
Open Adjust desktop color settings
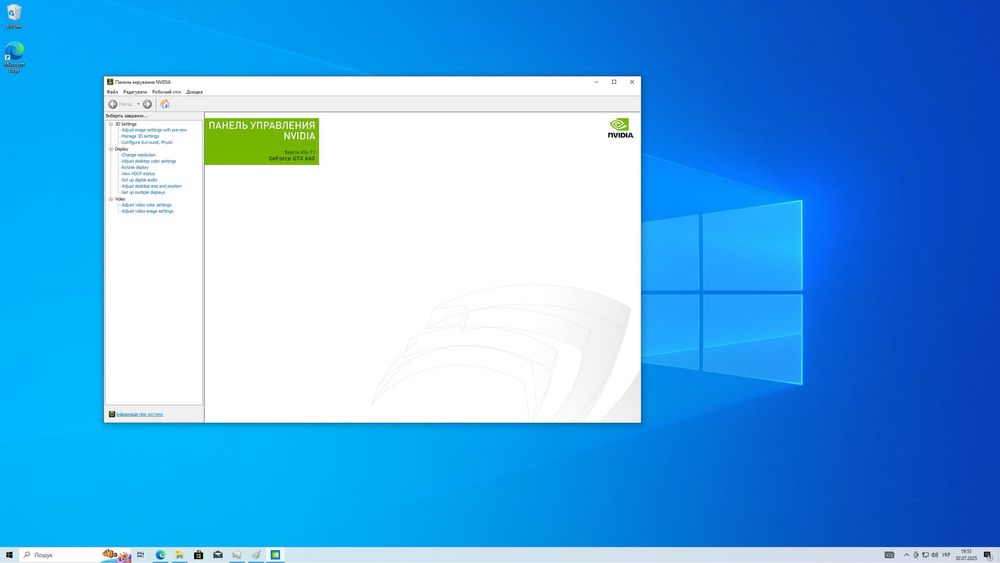149,161
